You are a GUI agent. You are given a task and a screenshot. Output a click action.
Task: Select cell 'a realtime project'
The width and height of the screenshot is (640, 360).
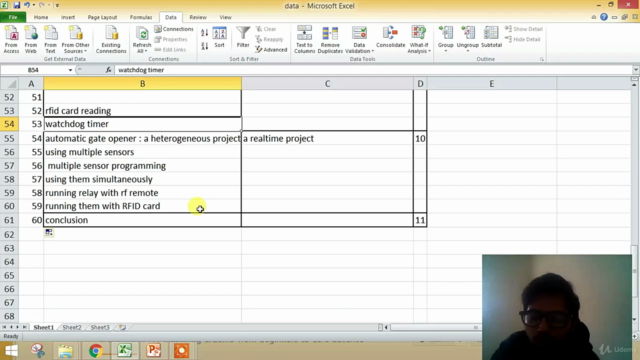(x=327, y=138)
